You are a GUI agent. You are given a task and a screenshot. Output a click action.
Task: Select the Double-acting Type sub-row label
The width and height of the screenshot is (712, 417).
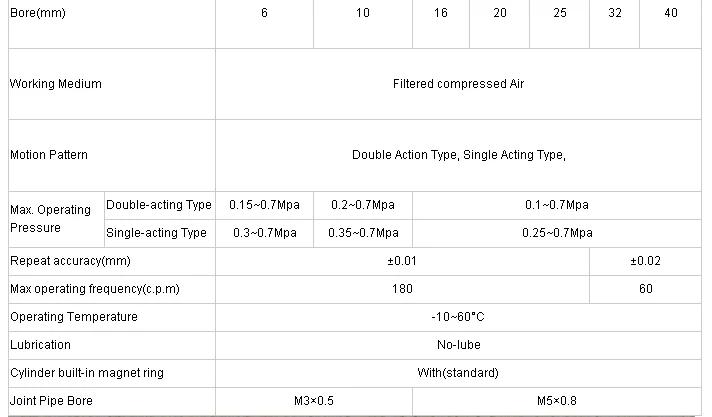(159, 205)
